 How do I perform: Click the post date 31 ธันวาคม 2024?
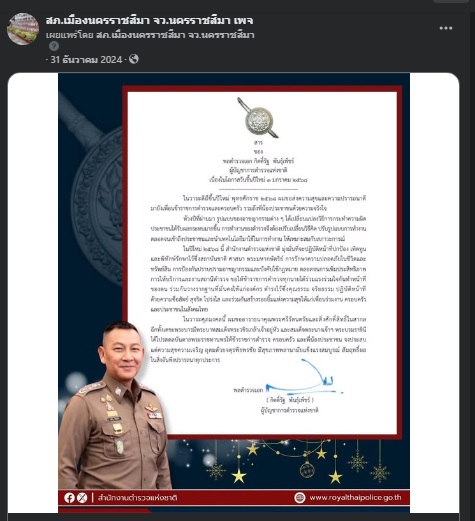86,60
